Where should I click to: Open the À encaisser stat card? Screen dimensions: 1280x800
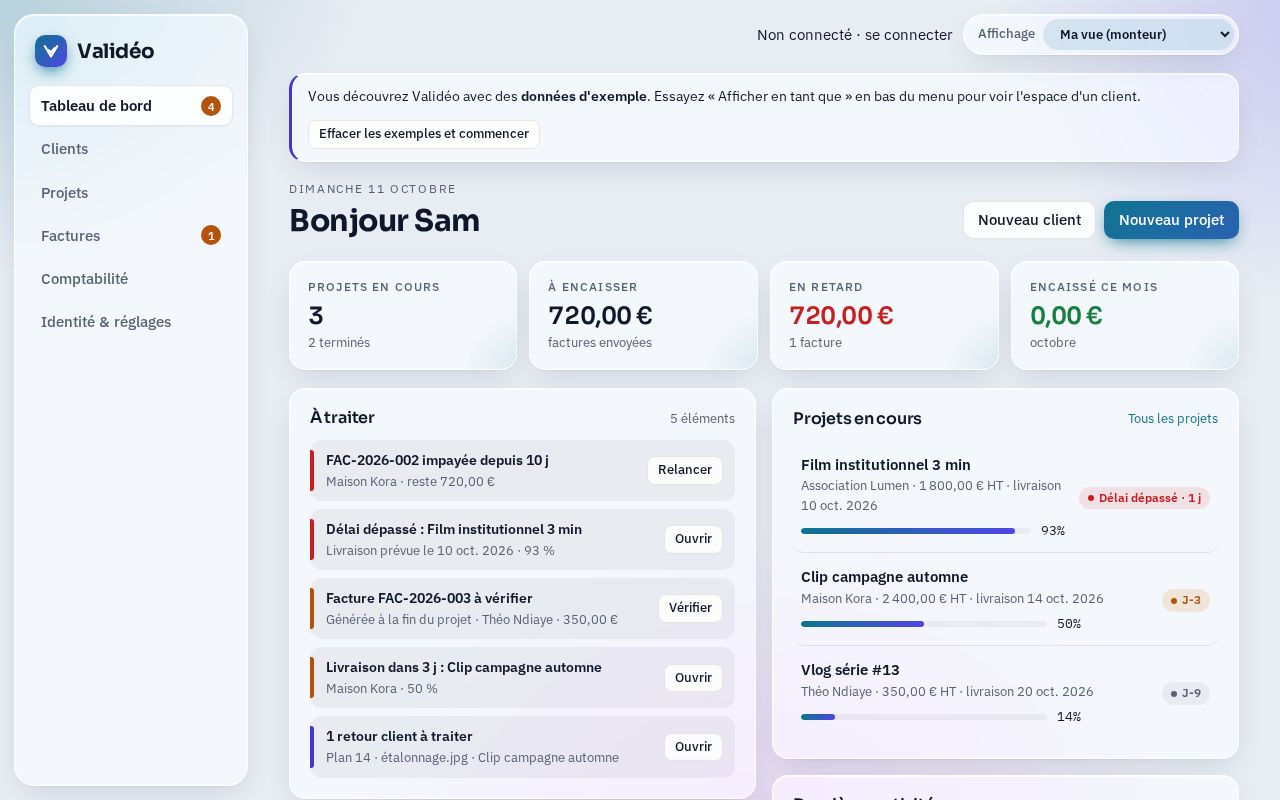[643, 316]
